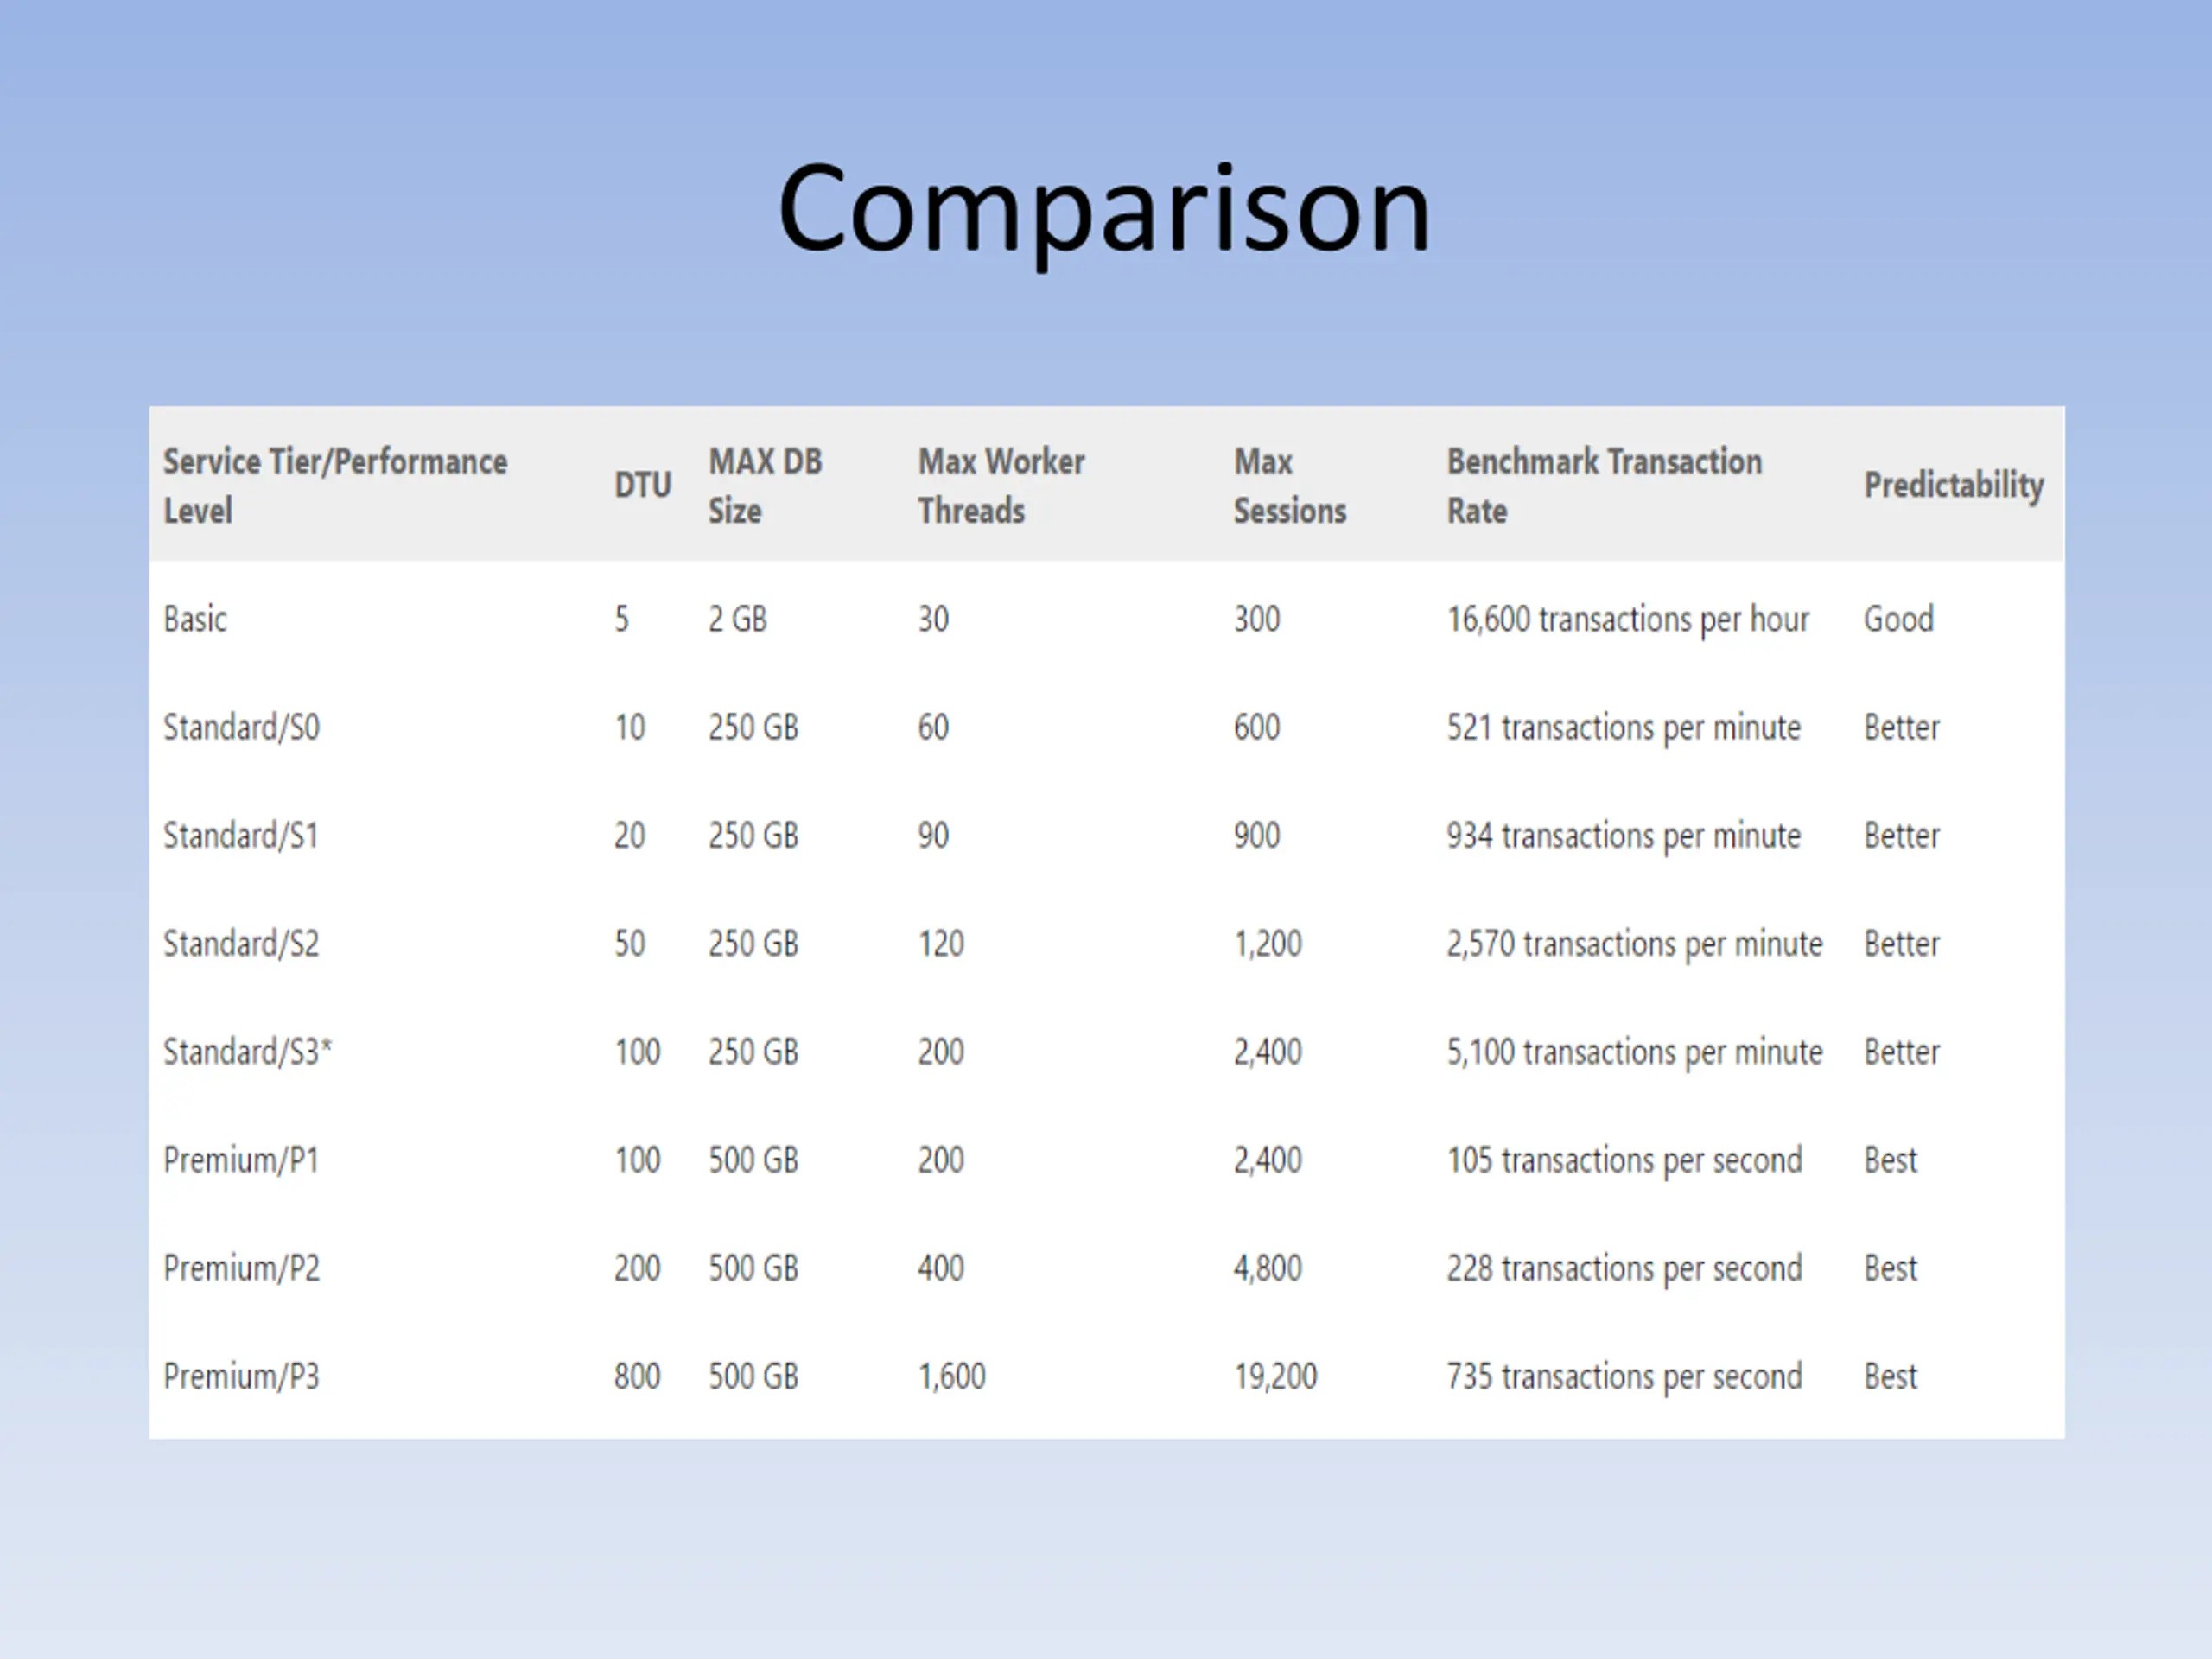Select the 'Predictability' column header
The width and height of the screenshot is (2212, 1659).
[1953, 486]
